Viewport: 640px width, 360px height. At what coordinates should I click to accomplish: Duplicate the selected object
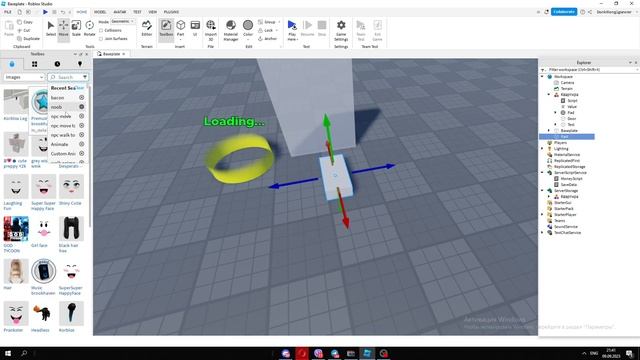(x=29, y=38)
